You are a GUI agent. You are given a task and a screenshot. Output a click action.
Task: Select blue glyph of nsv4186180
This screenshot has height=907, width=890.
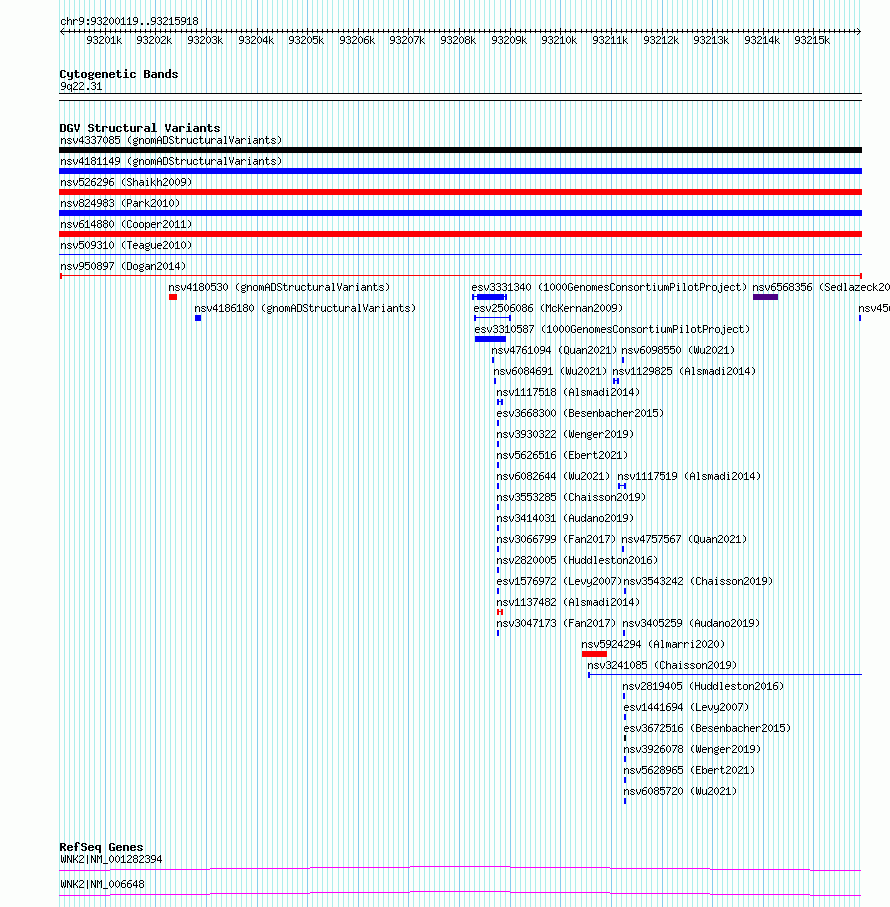(198, 318)
